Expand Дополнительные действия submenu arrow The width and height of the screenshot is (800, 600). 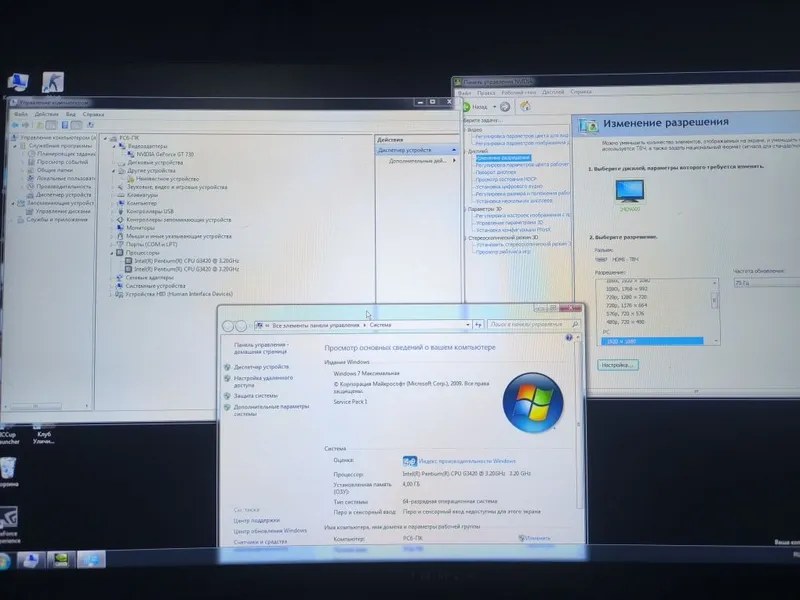tap(454, 161)
